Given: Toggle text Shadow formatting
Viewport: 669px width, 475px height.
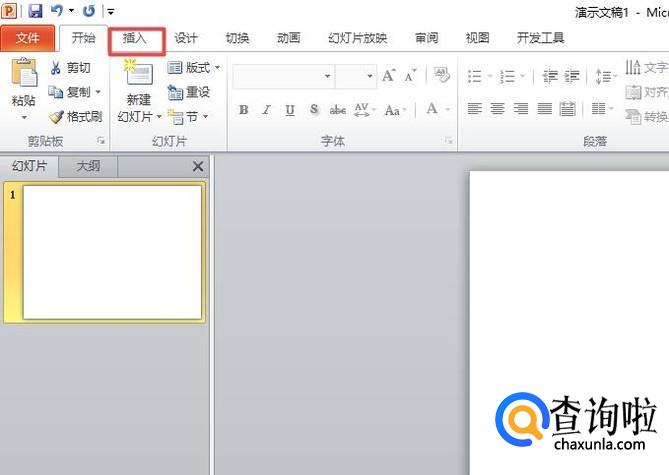Looking at the screenshot, I should click(314, 110).
